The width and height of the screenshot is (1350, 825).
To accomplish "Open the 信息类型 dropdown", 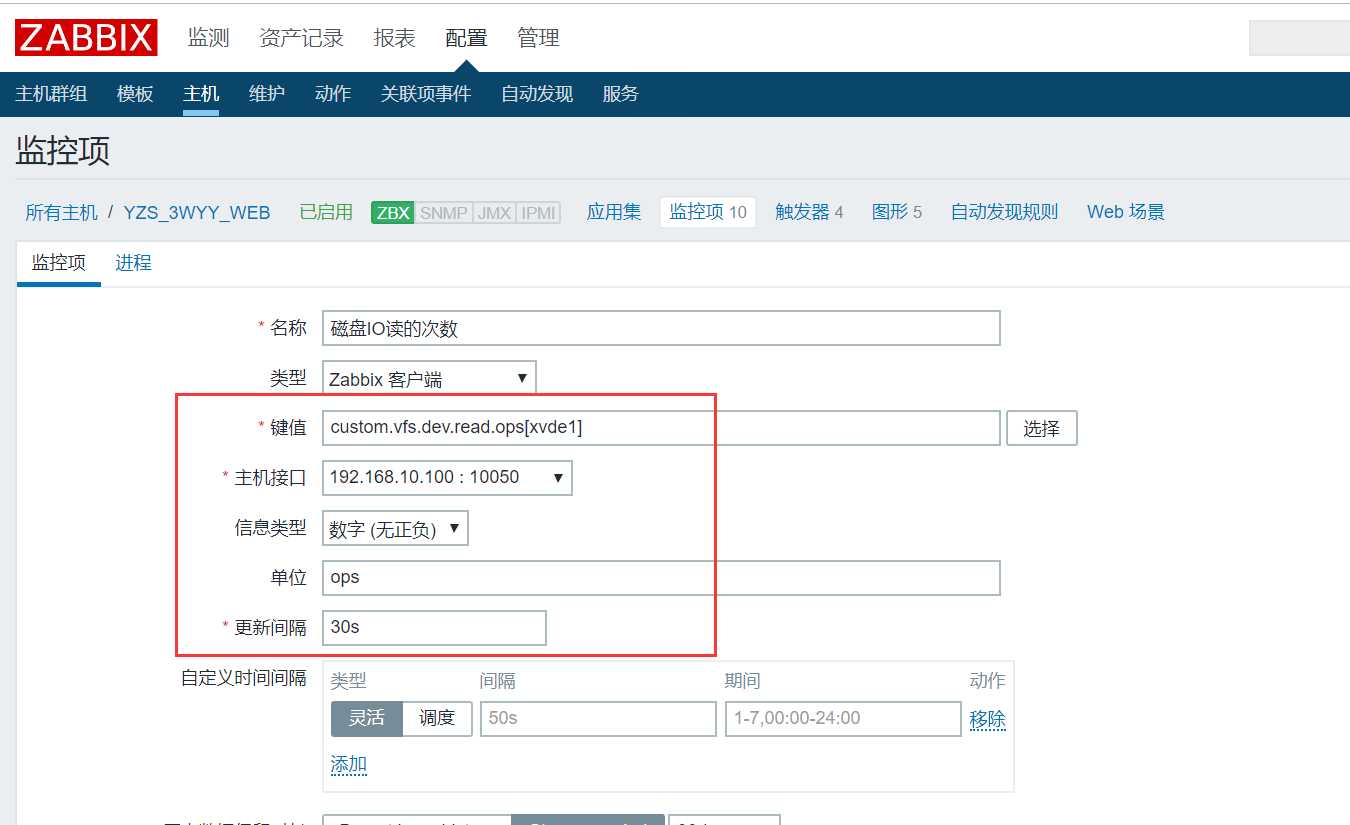I will (x=395, y=528).
